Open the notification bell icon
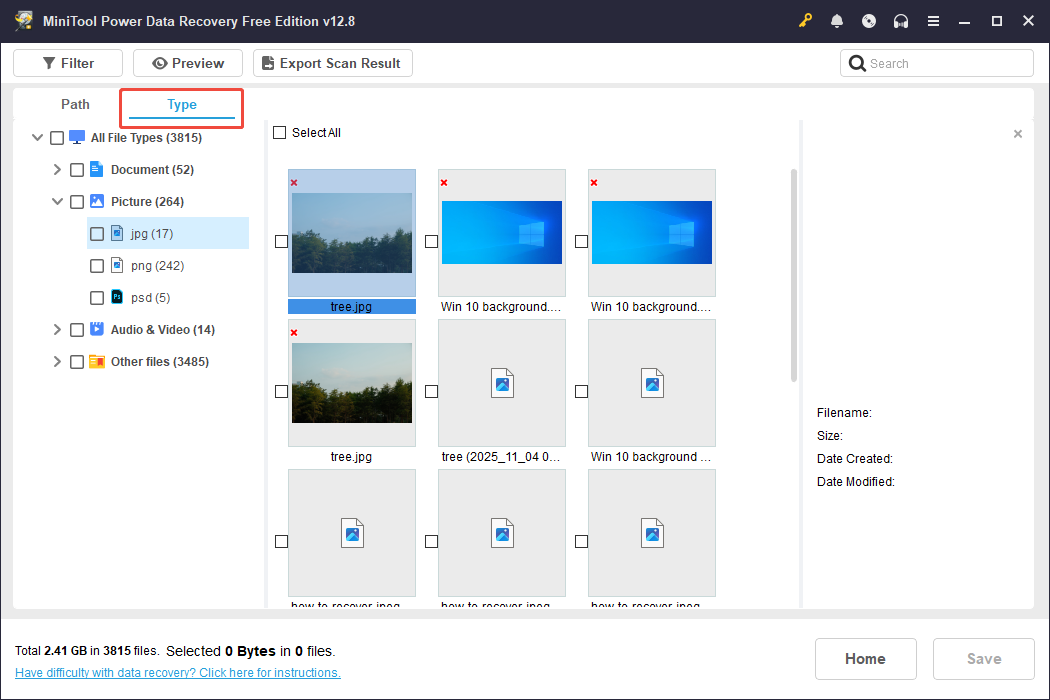The image size is (1050, 700). [x=837, y=21]
